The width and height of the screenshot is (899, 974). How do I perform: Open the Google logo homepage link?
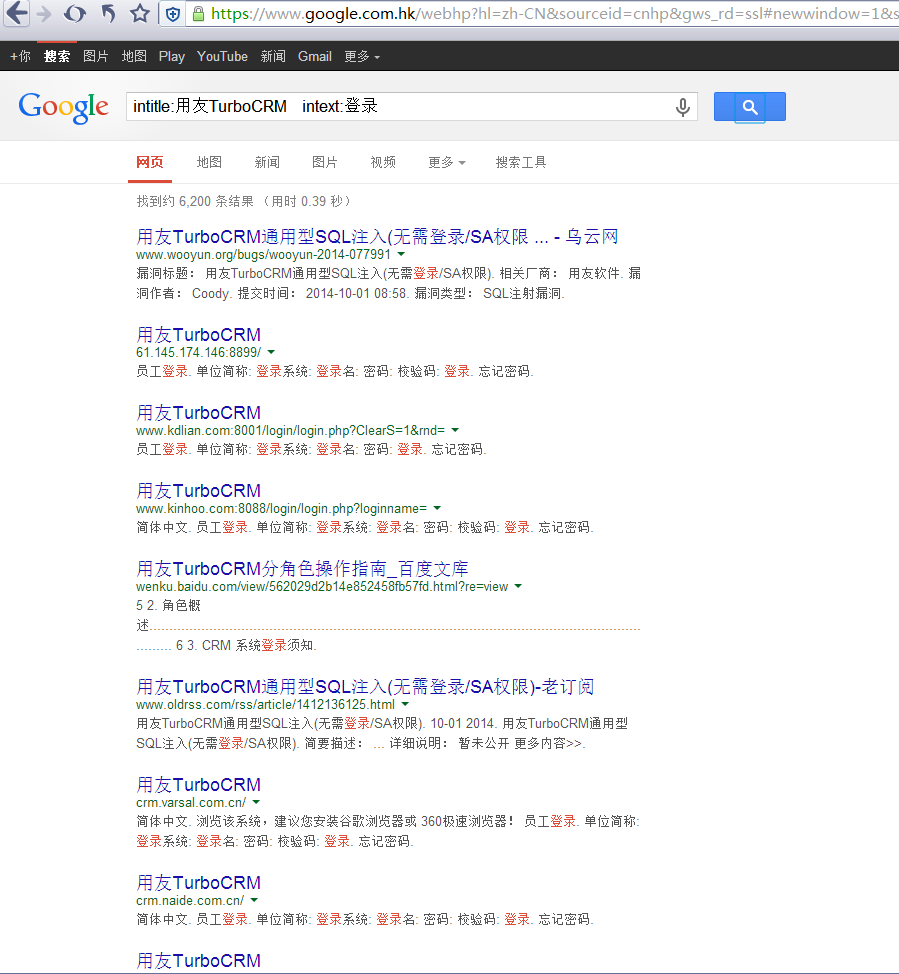coord(63,107)
